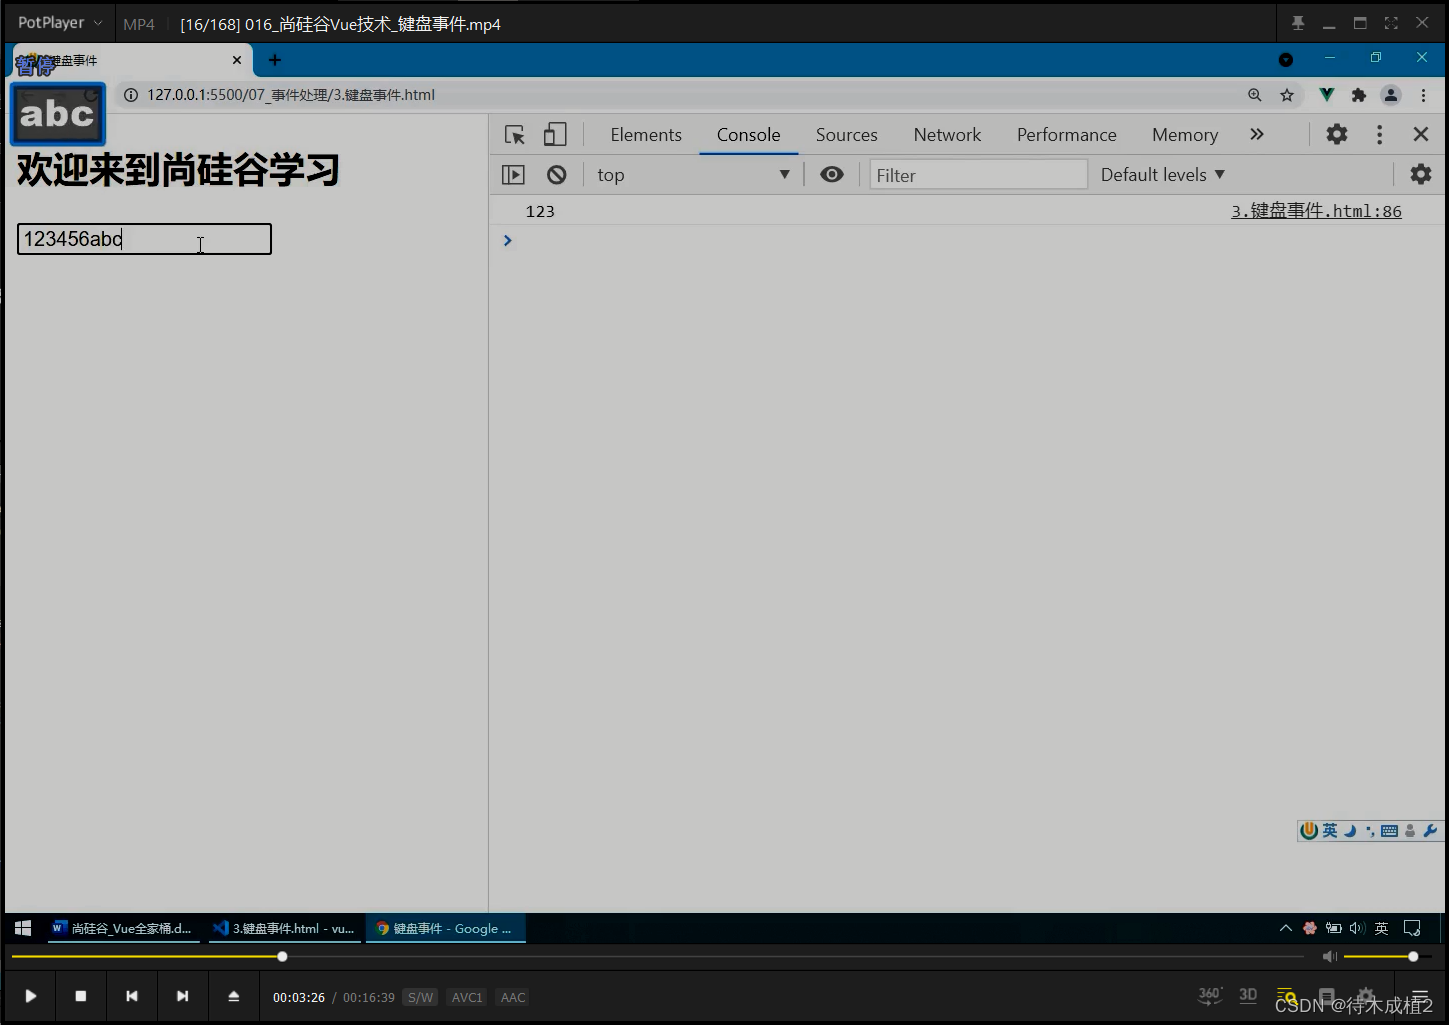Play the video in PotPlayer
This screenshot has width=1449, height=1025.
coord(31,996)
